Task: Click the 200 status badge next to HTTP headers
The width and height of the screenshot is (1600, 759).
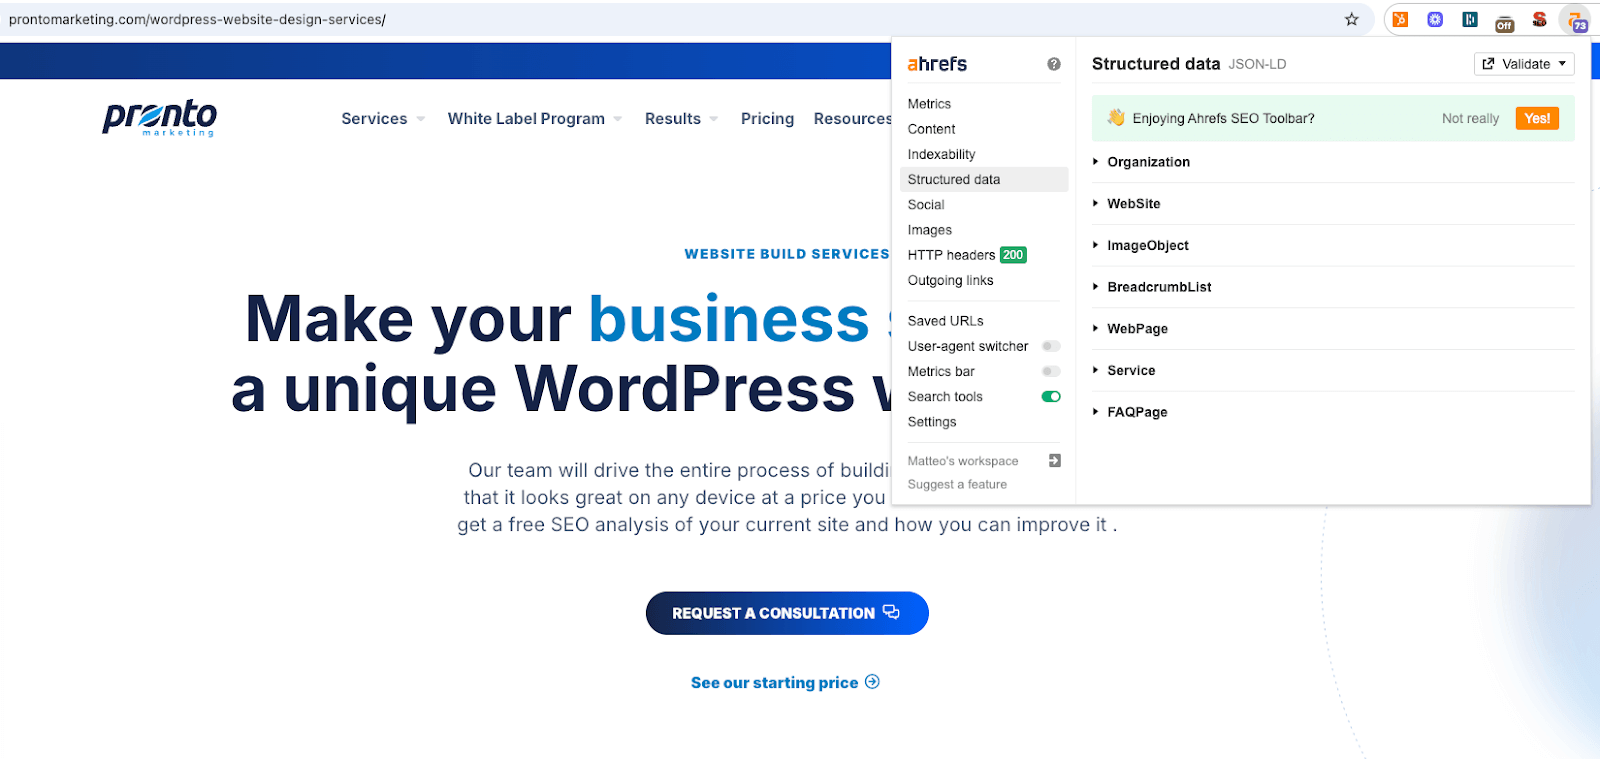Action: [x=1013, y=255]
